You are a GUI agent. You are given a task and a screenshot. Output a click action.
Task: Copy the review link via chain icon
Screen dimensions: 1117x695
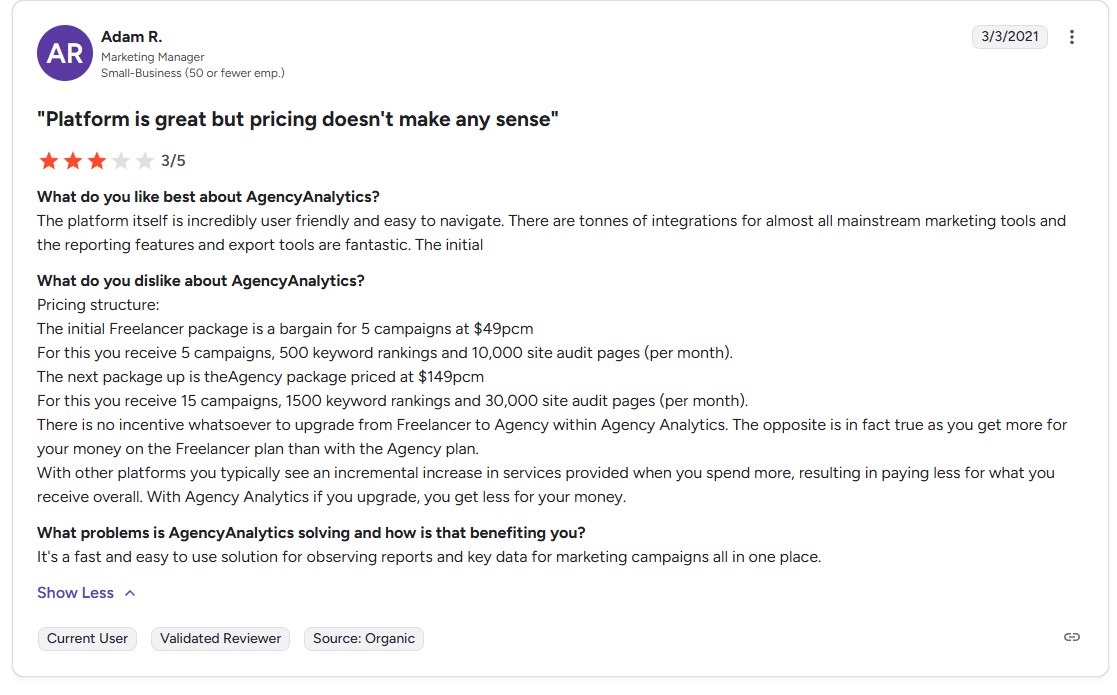(1072, 637)
